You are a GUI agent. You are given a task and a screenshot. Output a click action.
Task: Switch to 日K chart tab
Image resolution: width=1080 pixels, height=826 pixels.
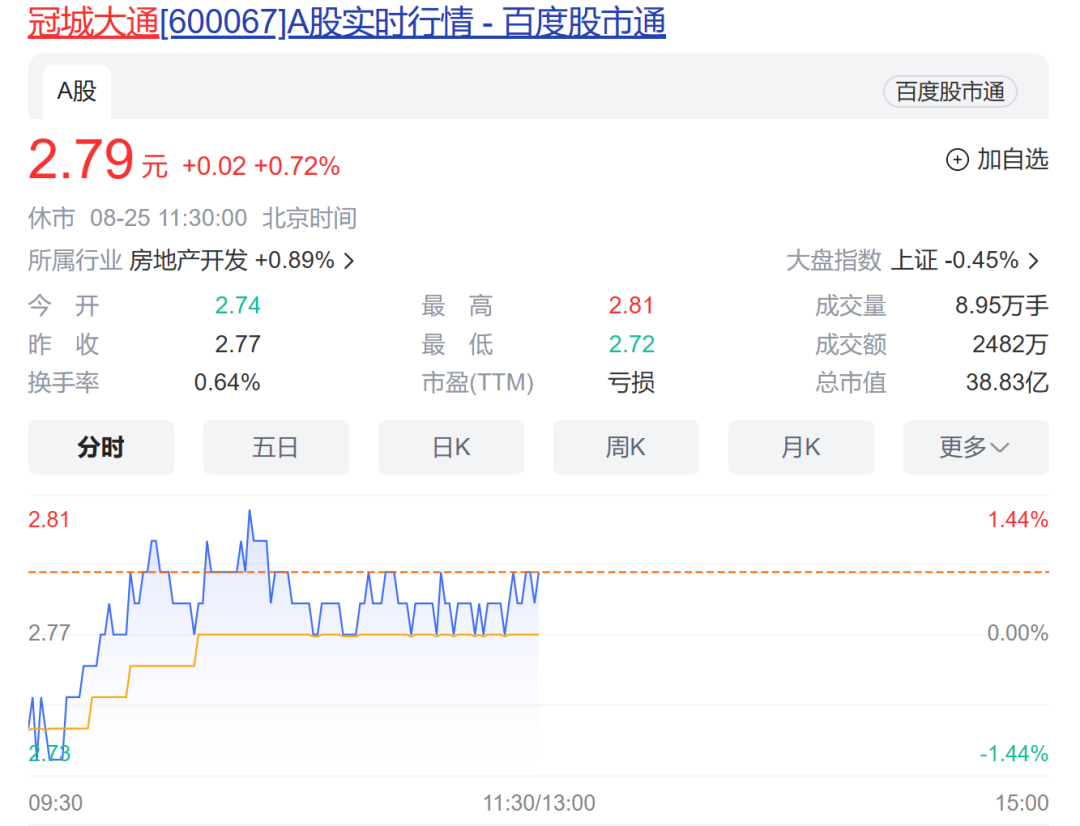tap(451, 447)
